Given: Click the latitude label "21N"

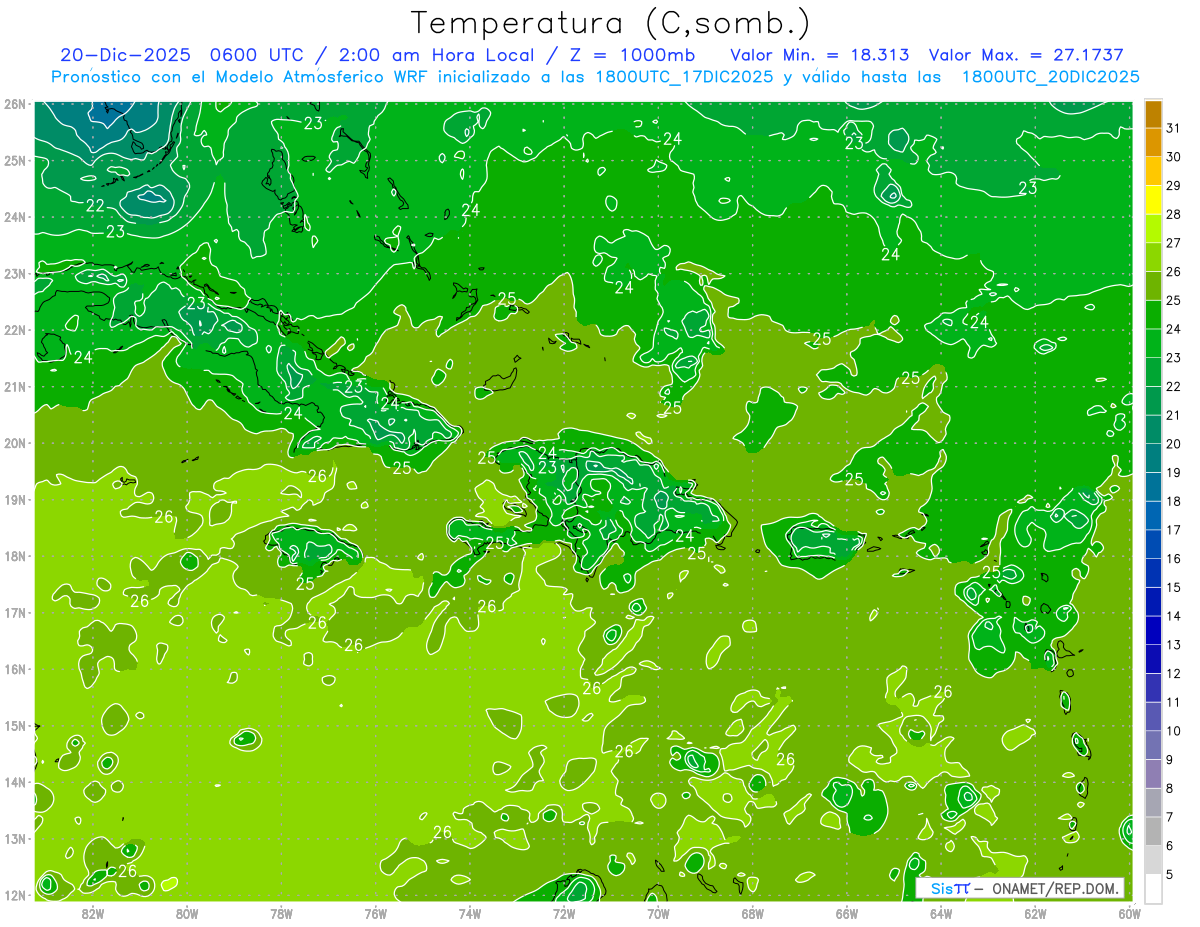Looking at the screenshot, I should 14,386.
